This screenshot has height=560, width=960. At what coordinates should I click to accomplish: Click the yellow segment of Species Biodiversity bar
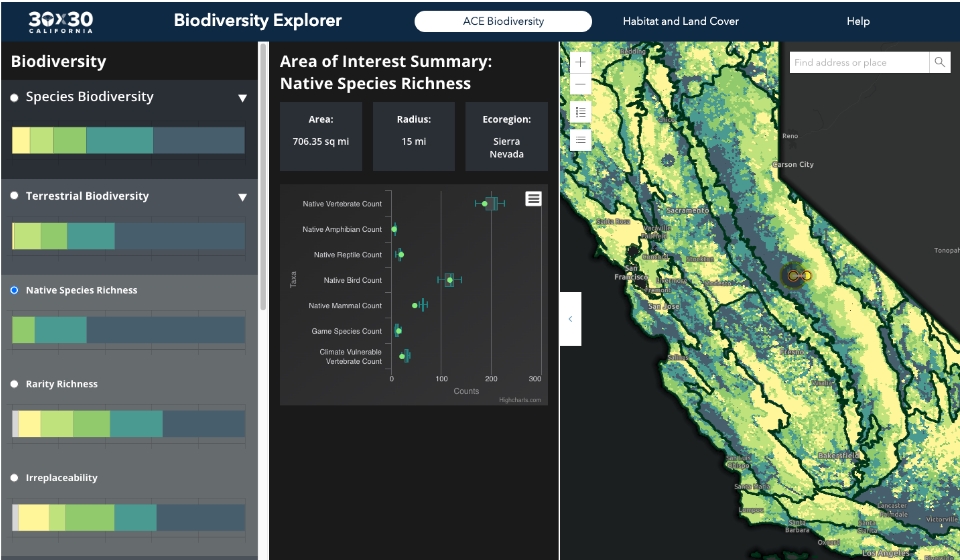[x=21, y=140]
